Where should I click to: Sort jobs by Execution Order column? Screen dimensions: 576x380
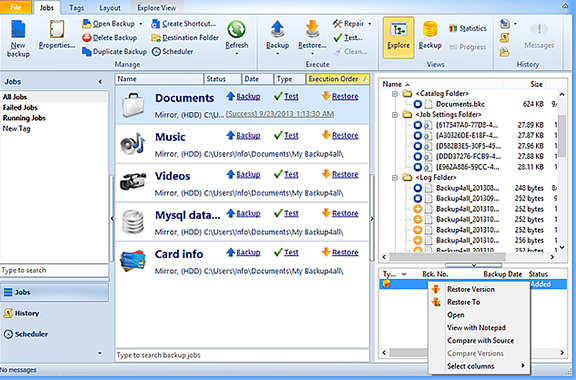click(337, 79)
